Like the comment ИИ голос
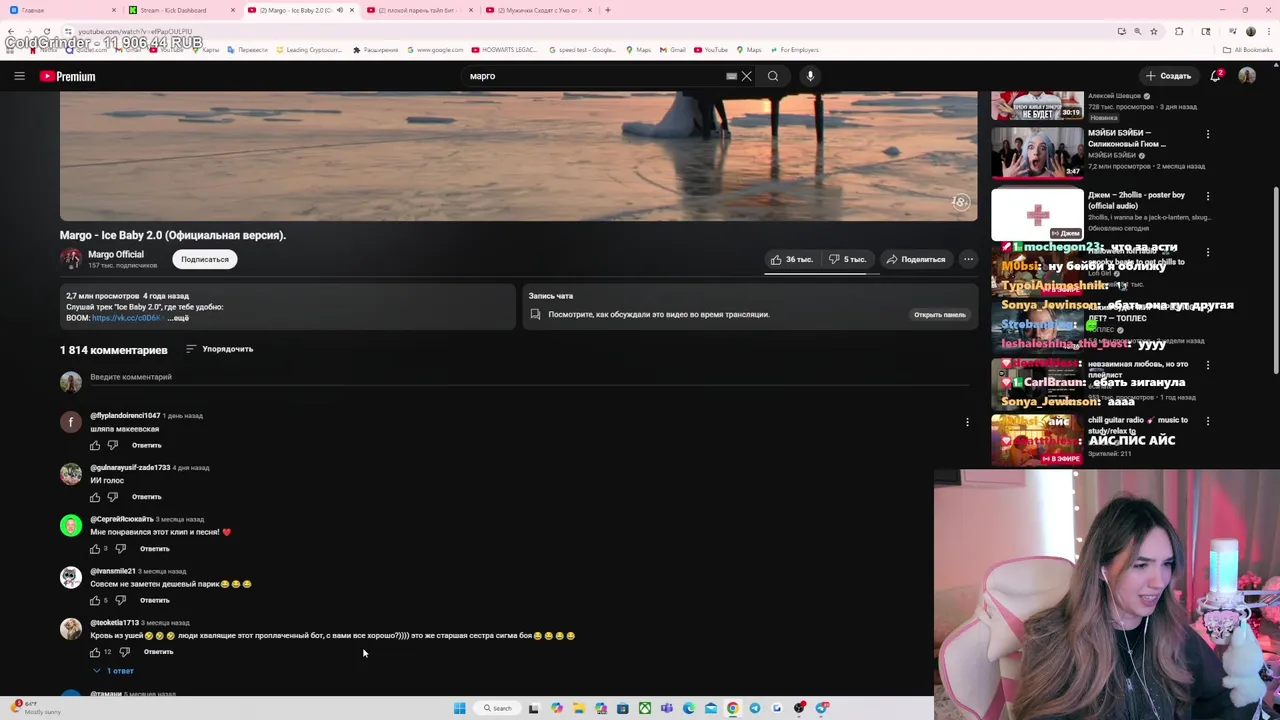This screenshot has width=1280, height=720. click(95, 497)
